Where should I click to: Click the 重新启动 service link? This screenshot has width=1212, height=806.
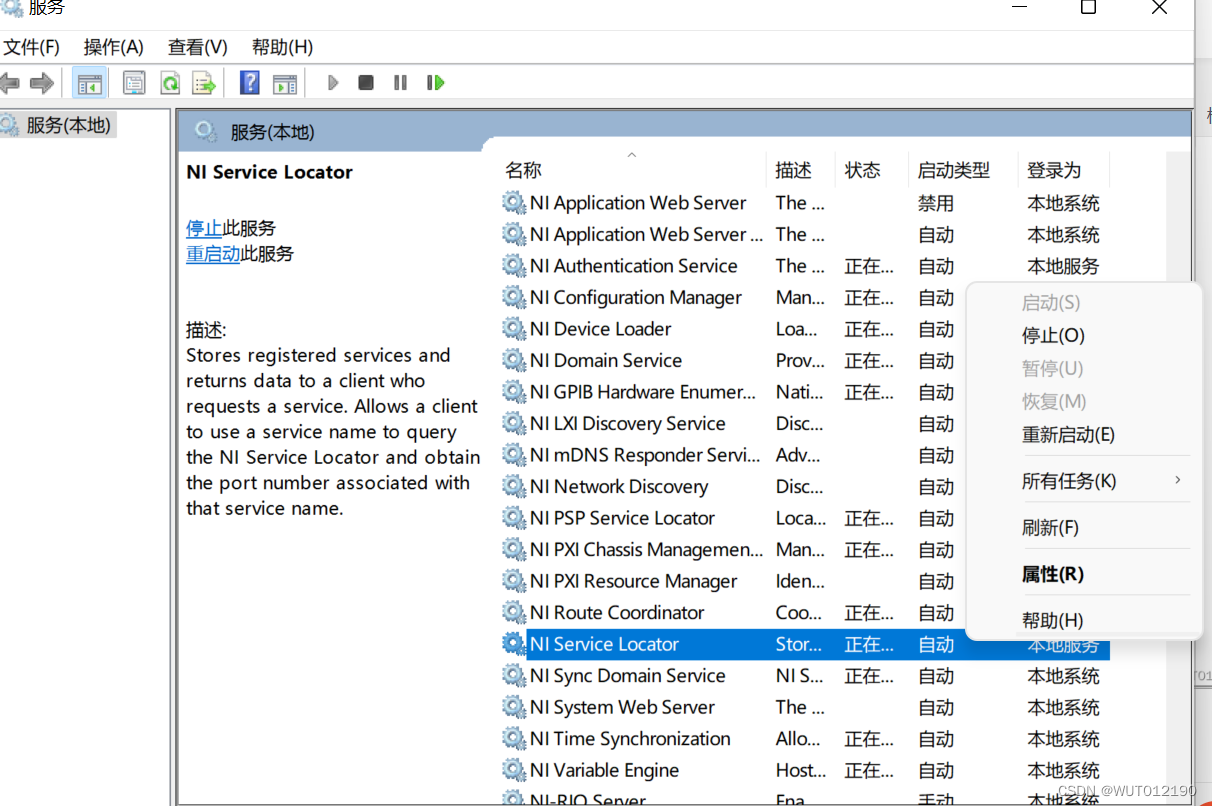(213, 254)
